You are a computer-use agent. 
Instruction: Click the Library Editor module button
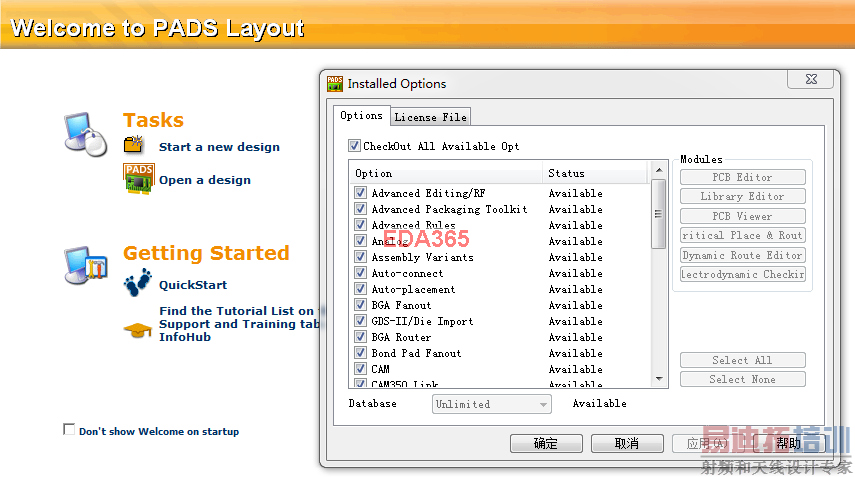(743, 196)
